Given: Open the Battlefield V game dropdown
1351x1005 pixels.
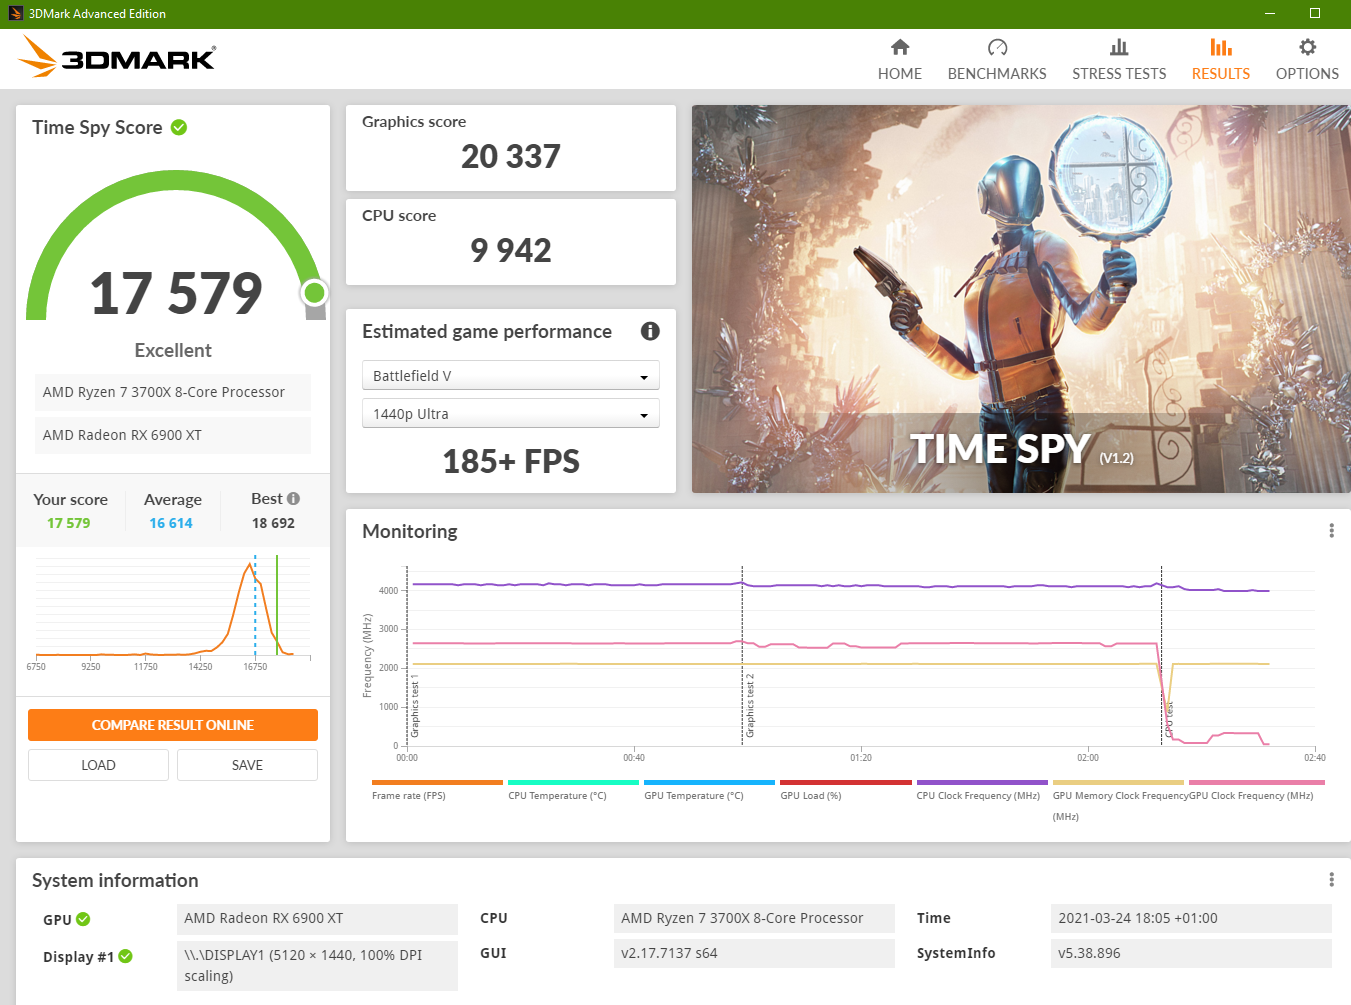Looking at the screenshot, I should (510, 375).
